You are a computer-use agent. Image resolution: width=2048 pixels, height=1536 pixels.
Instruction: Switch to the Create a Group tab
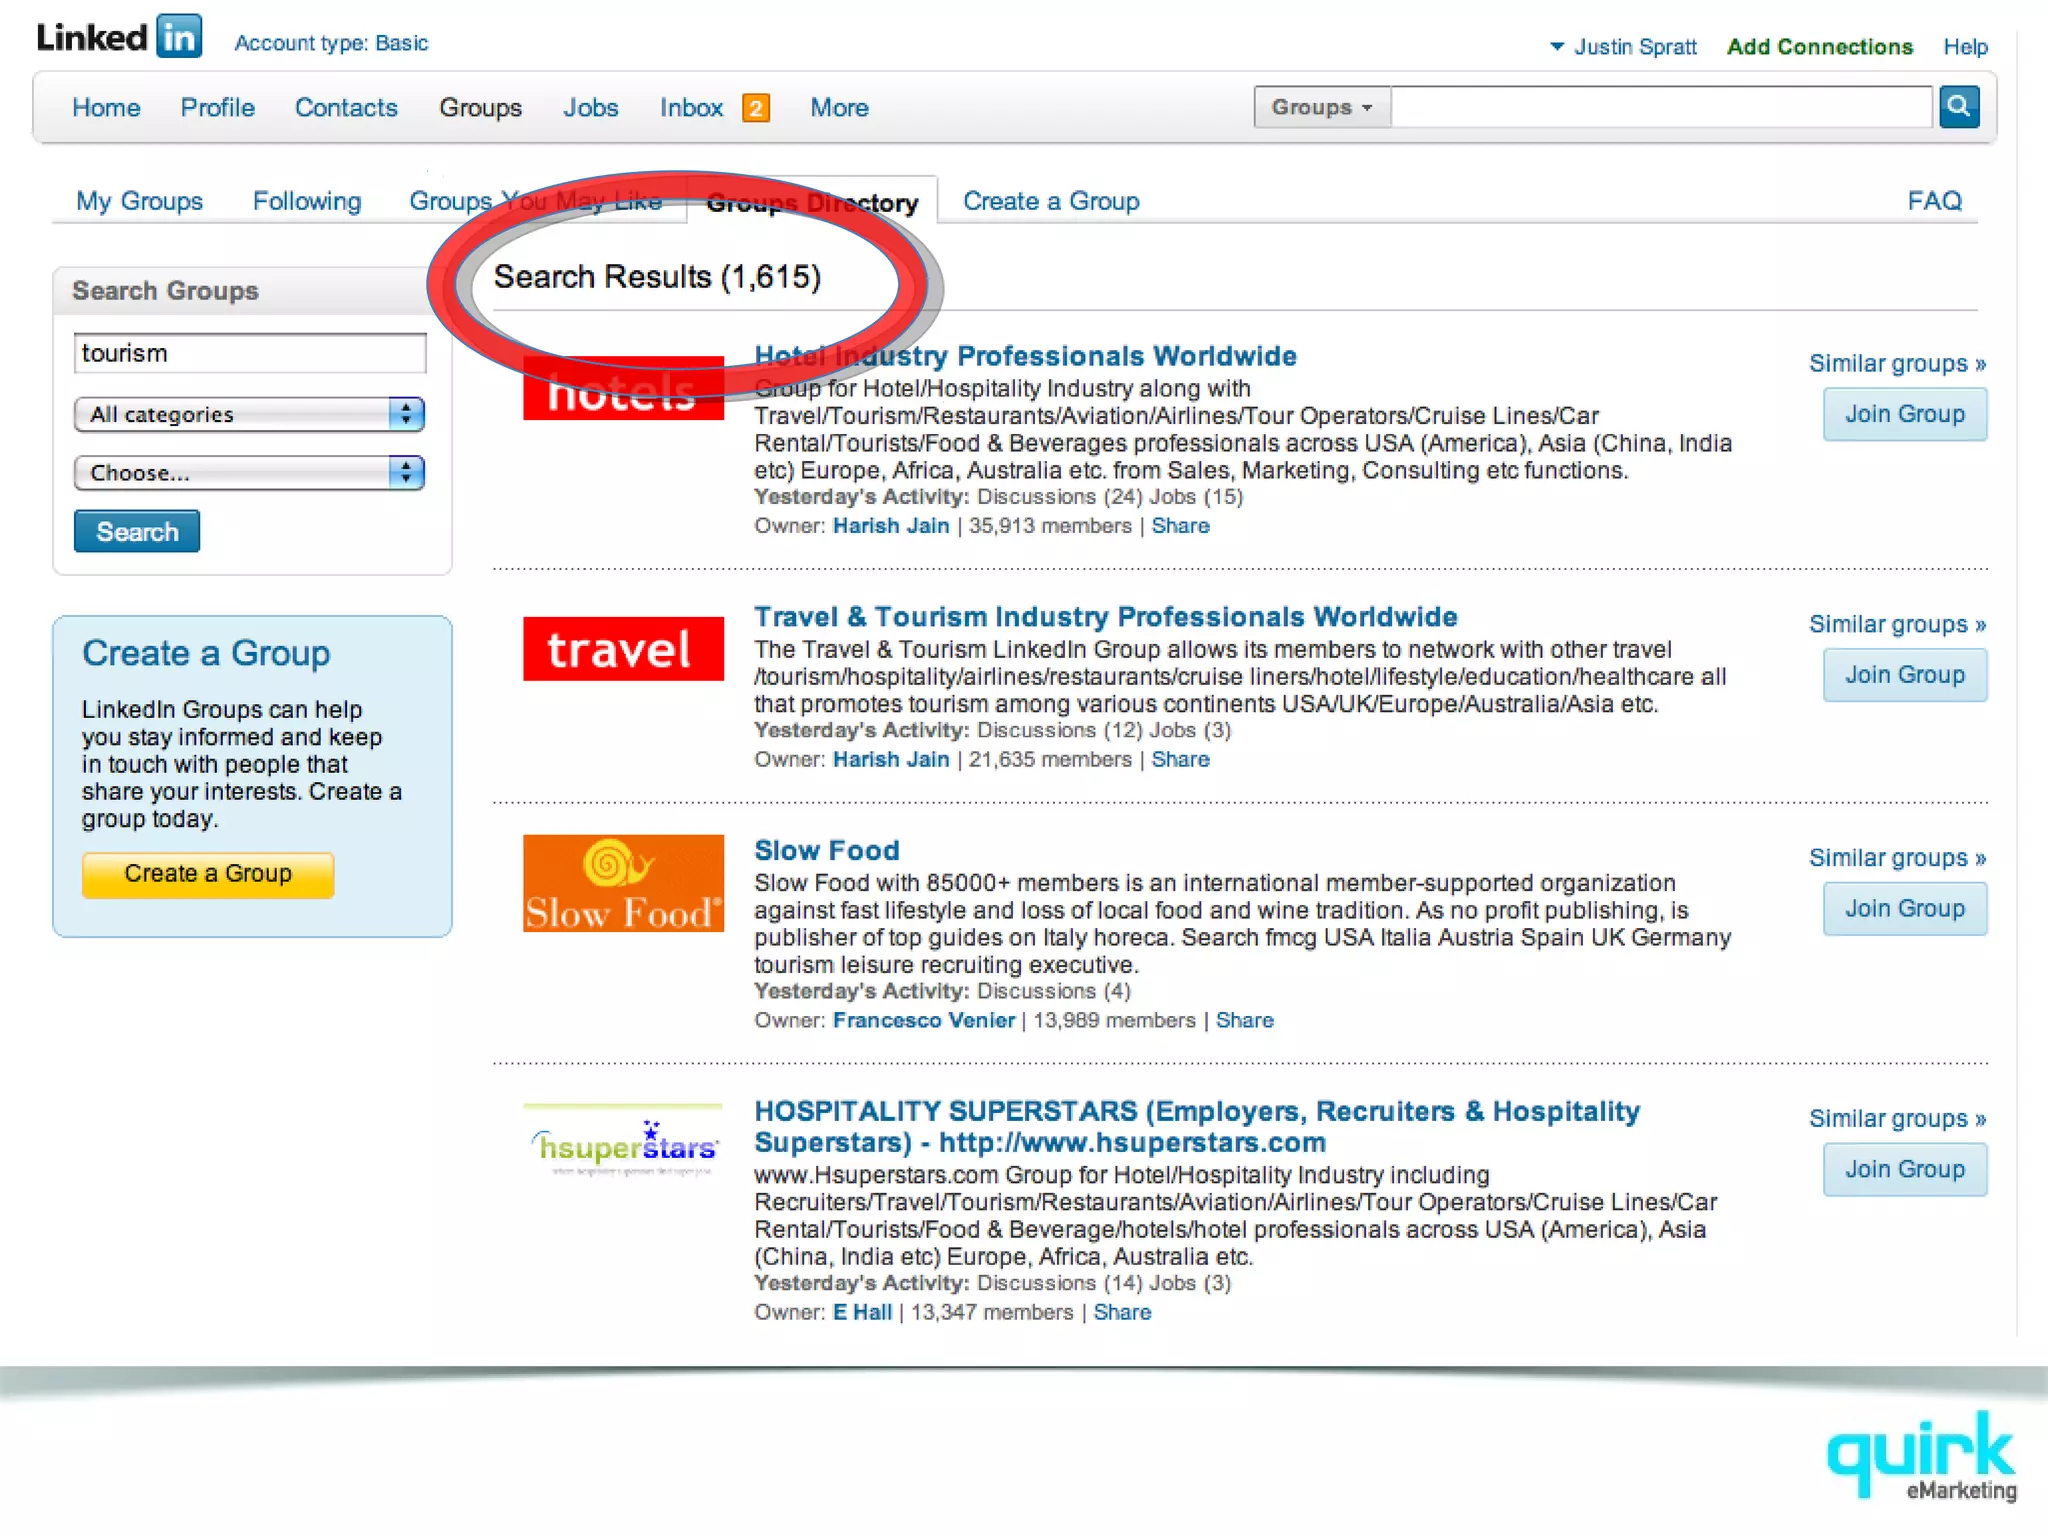[x=1050, y=201]
